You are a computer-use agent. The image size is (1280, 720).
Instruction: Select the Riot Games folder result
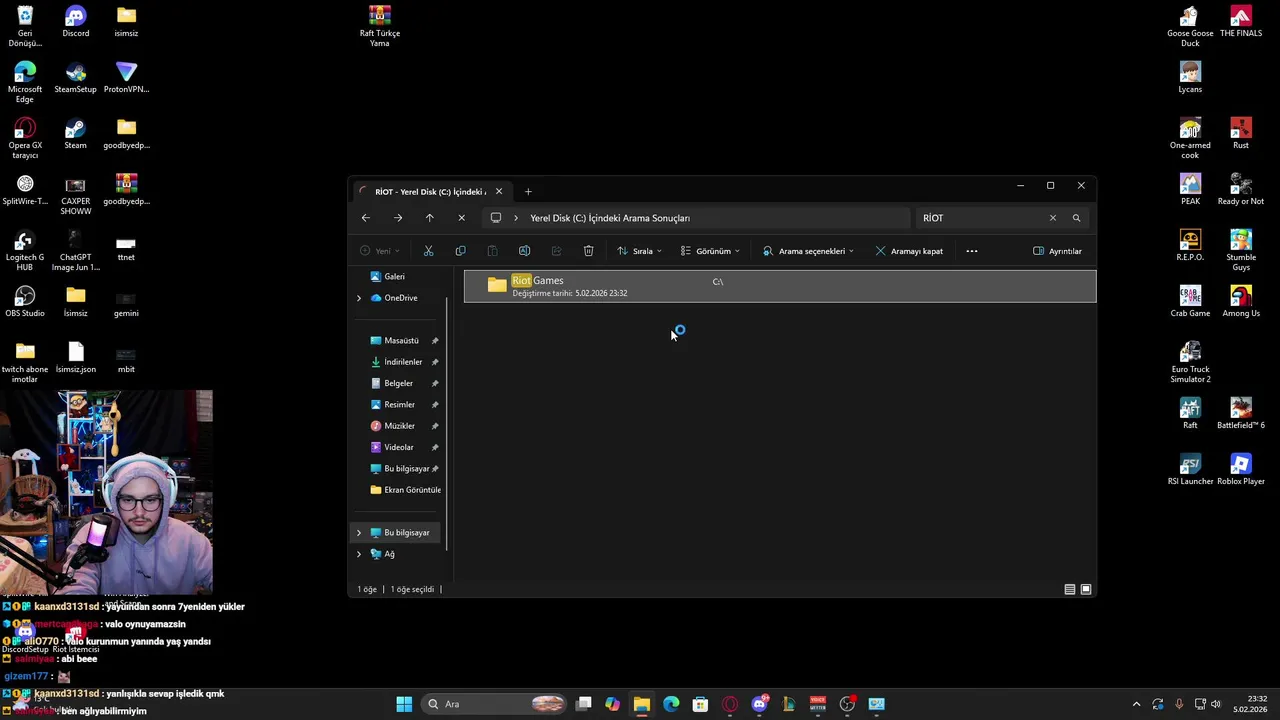click(x=780, y=286)
